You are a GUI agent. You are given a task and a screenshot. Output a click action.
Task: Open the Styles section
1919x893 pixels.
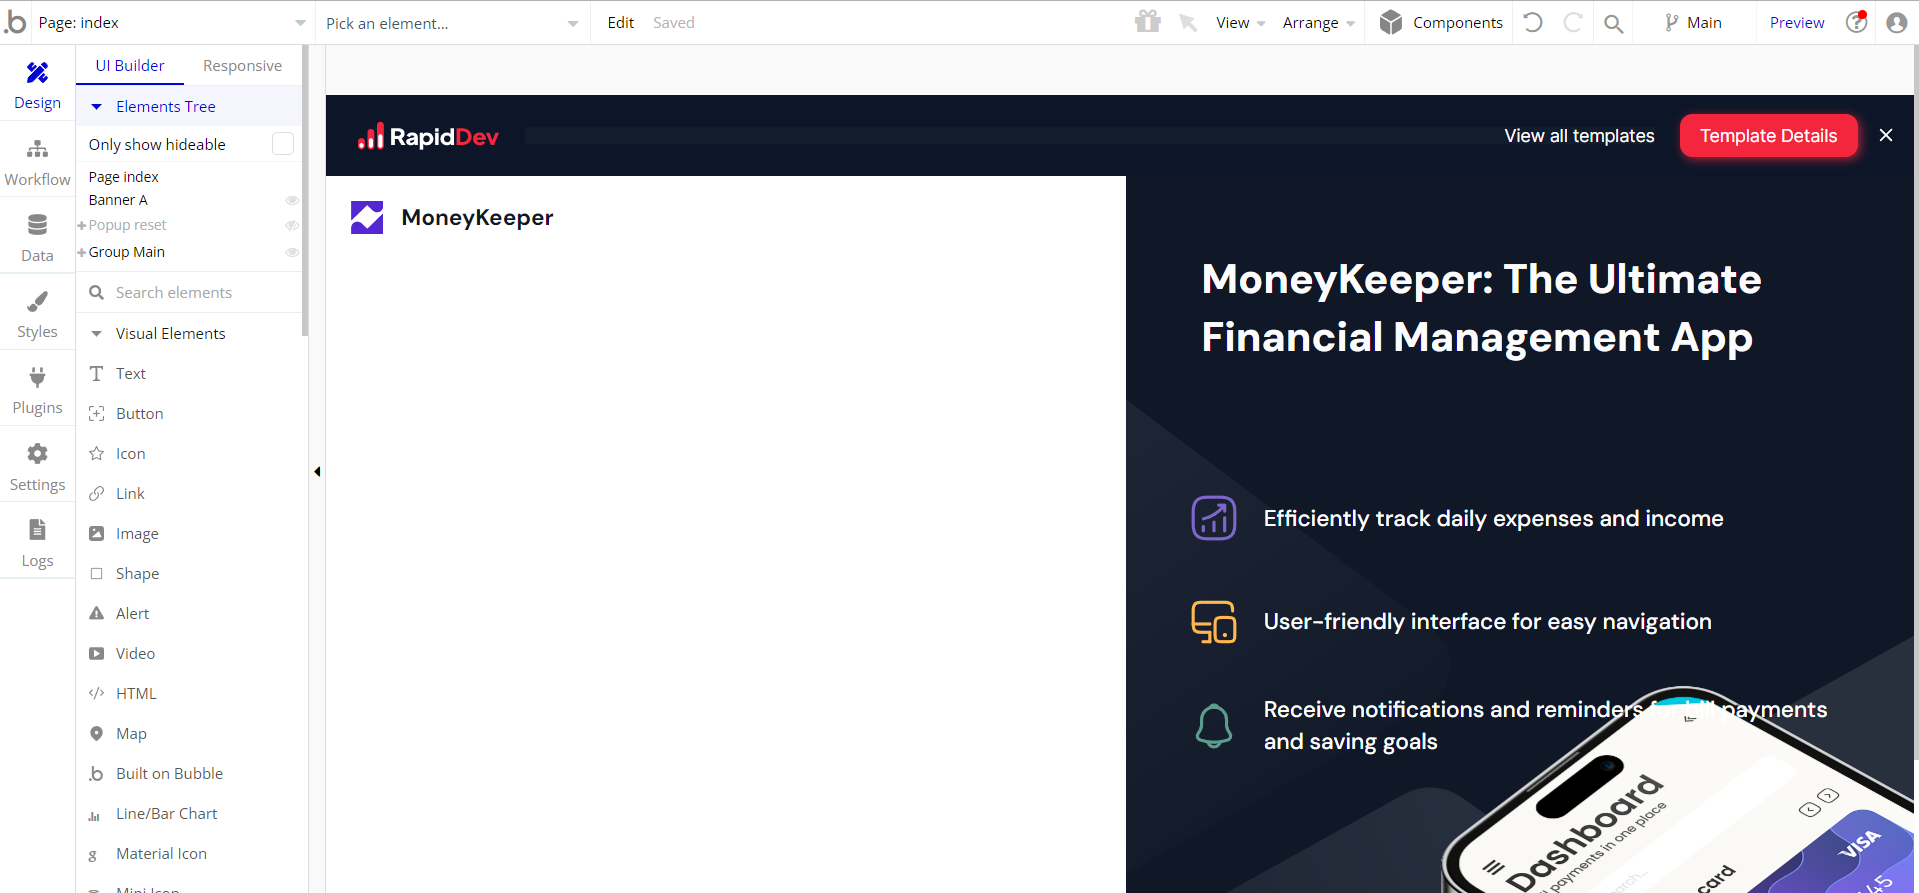click(37, 313)
